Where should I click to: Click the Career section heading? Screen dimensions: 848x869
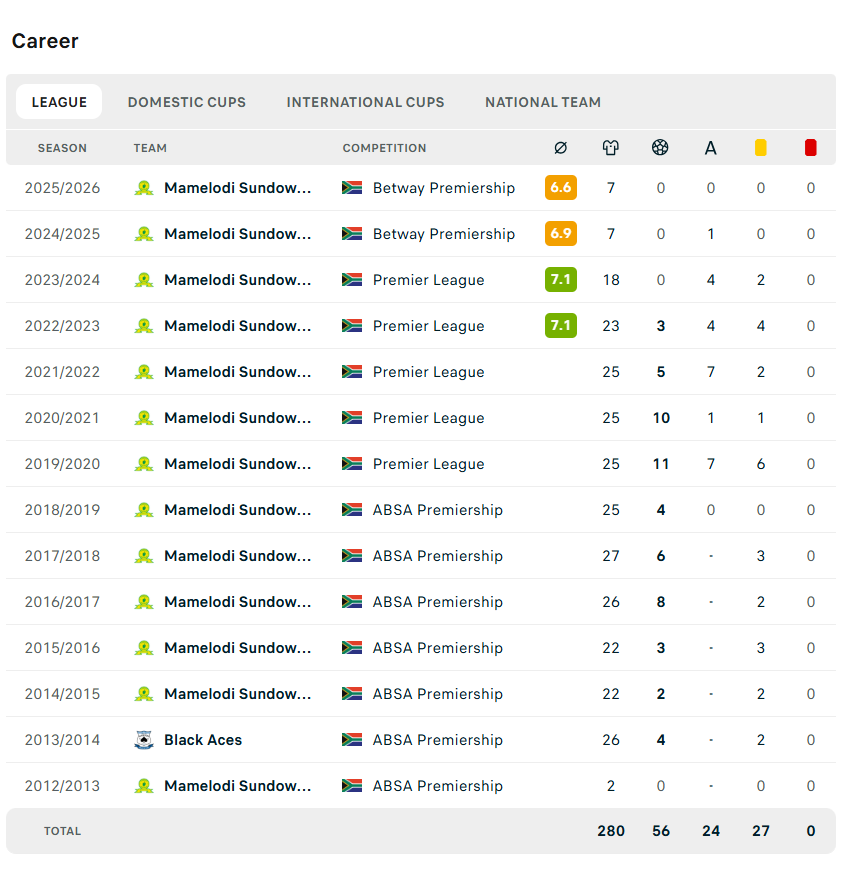[x=45, y=41]
